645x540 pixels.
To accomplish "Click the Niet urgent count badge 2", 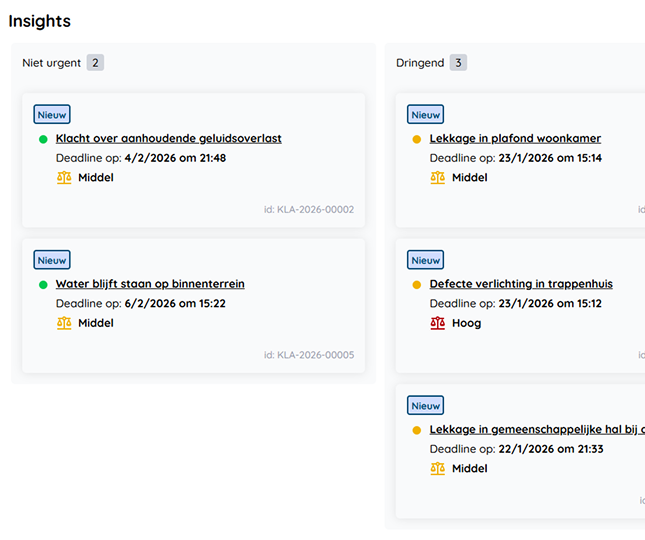I will (95, 63).
